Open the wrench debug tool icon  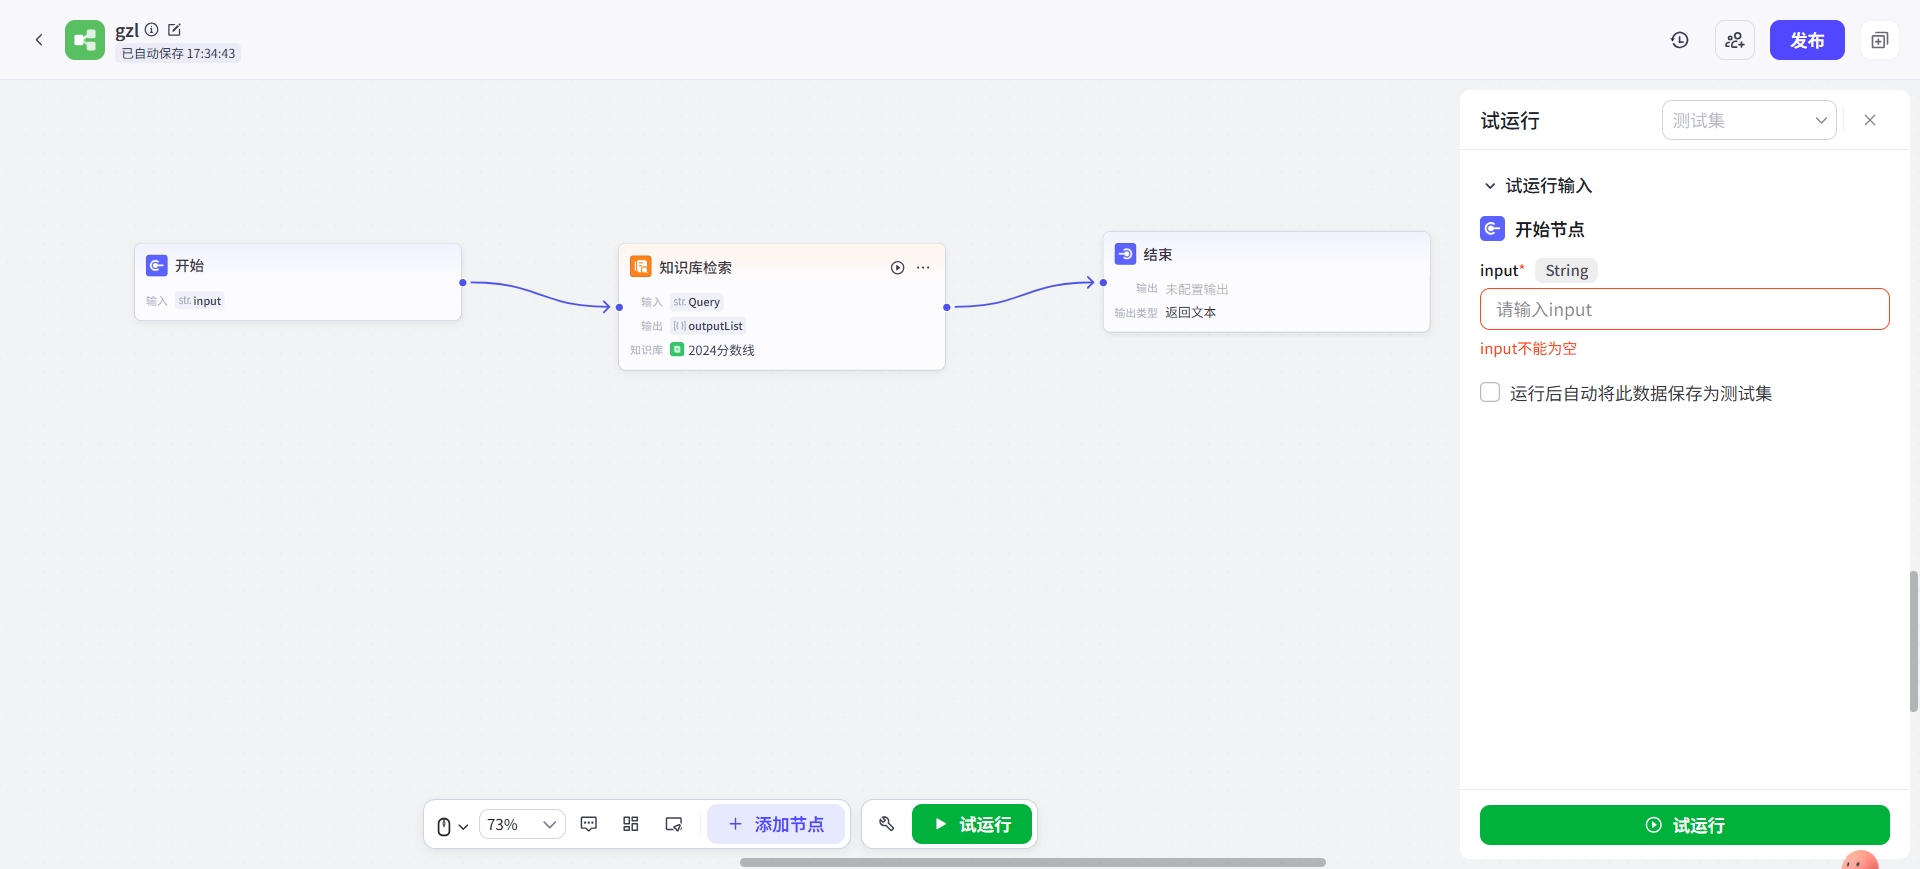tap(887, 824)
